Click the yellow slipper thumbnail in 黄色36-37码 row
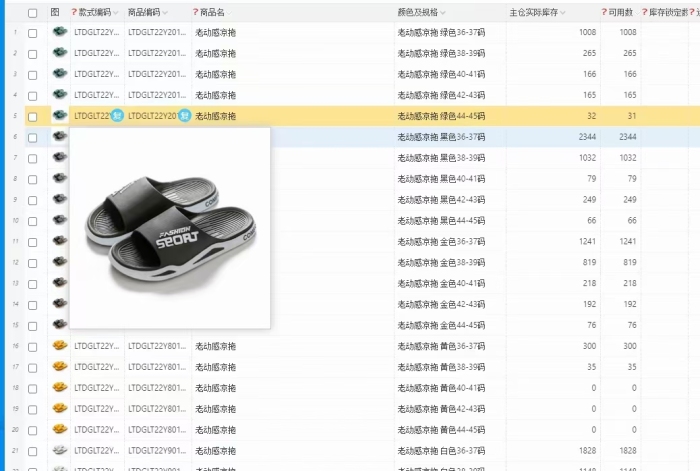700x471 pixels. click(59, 346)
